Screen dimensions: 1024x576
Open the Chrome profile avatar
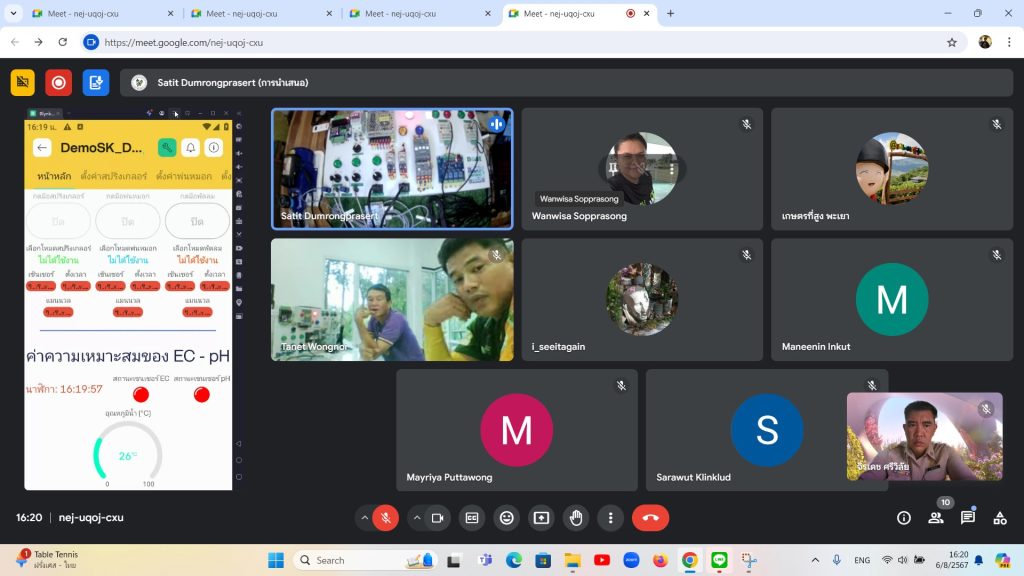coord(985,42)
